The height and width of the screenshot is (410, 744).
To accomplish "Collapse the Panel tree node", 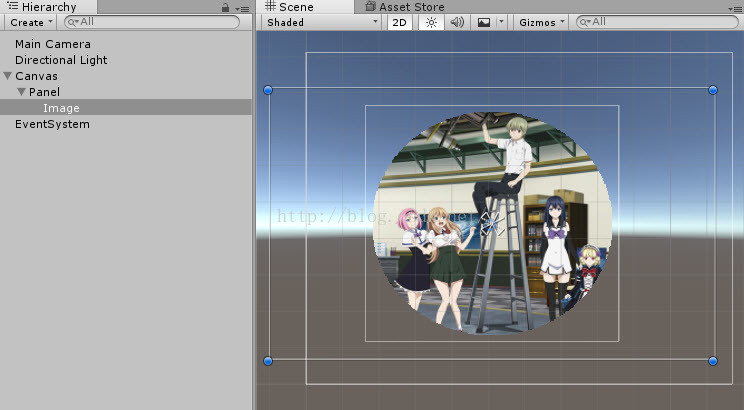I will point(21,92).
